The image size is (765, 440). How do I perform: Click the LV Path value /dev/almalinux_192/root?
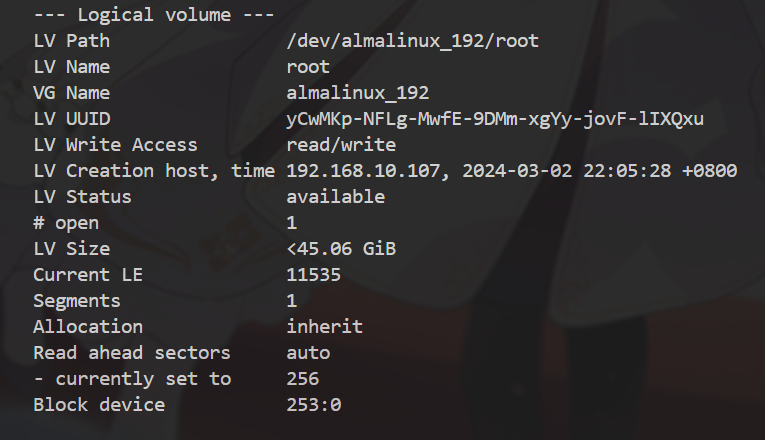(x=412, y=41)
